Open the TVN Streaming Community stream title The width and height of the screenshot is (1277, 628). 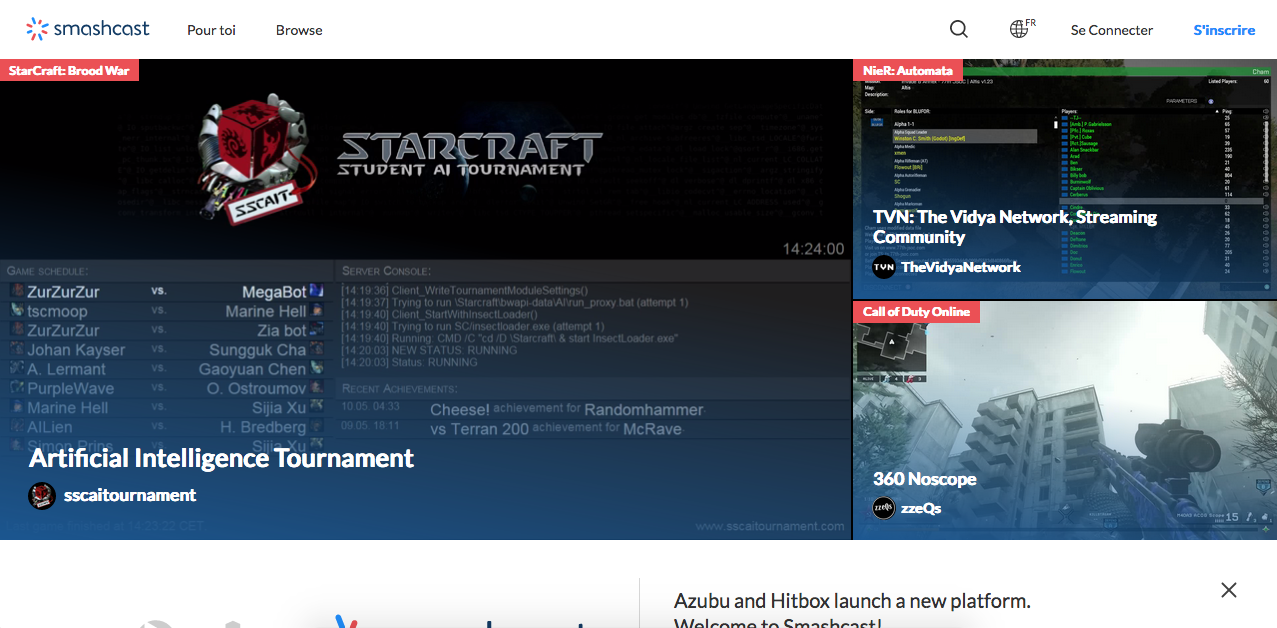point(1015,227)
